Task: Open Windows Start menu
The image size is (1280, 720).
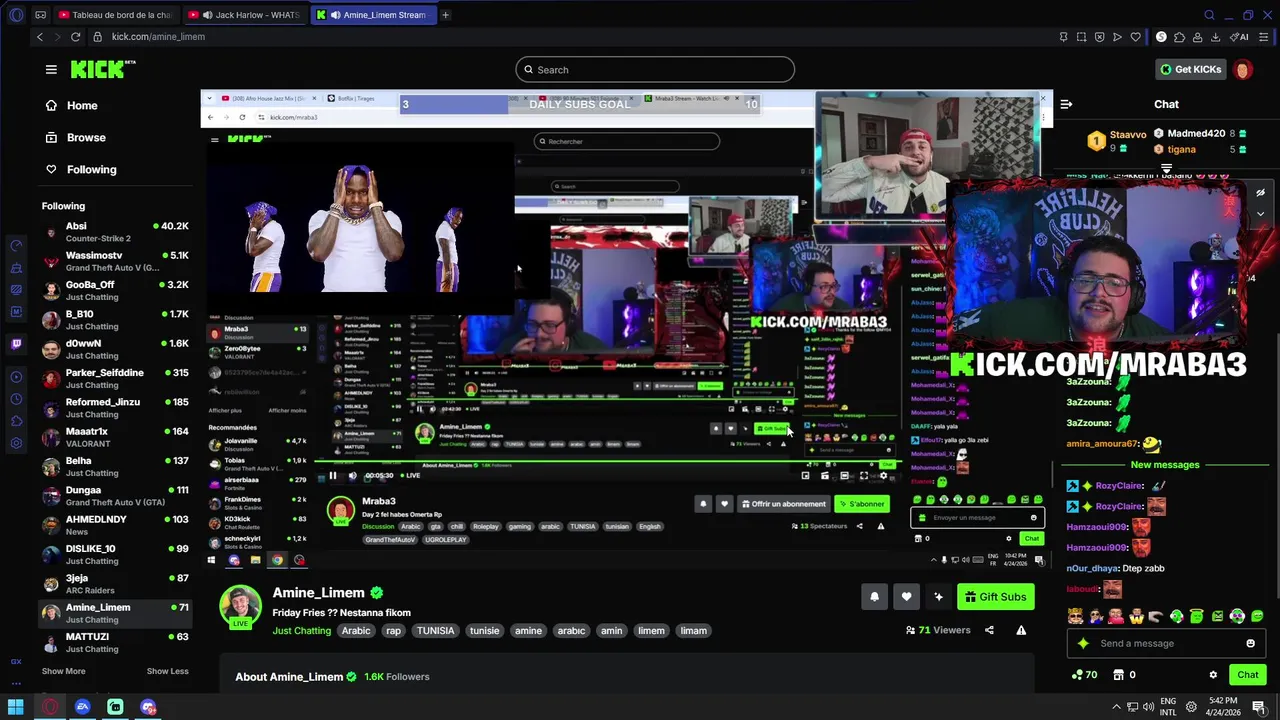Action: click(x=16, y=707)
